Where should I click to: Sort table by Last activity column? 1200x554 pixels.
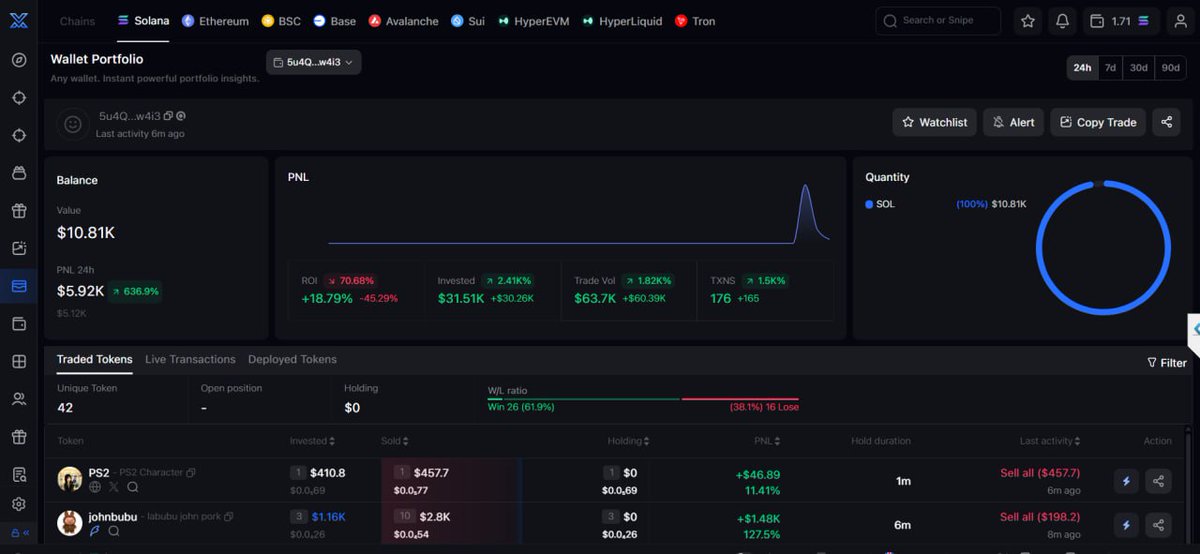coord(1049,441)
